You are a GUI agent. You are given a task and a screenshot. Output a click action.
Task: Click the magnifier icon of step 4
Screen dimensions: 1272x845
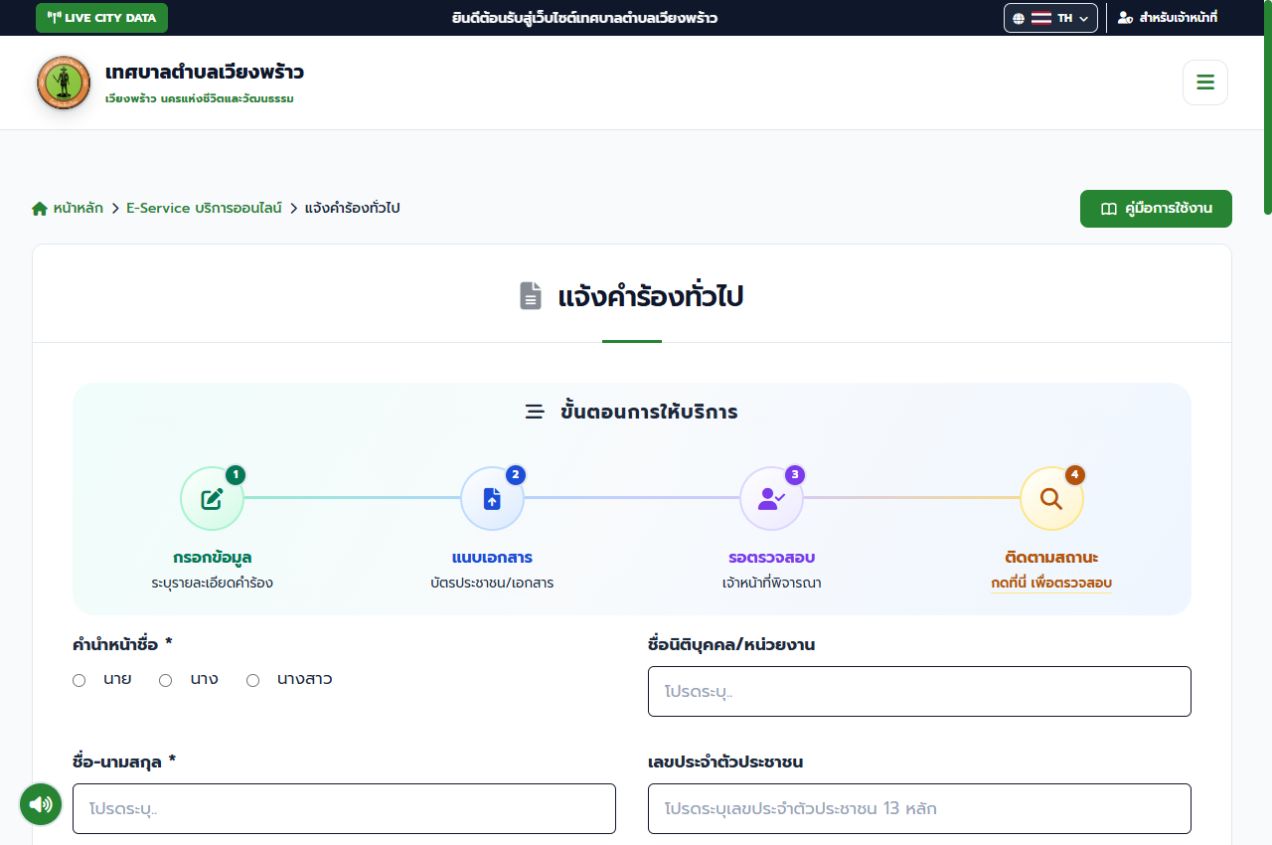pyautogui.click(x=1051, y=499)
